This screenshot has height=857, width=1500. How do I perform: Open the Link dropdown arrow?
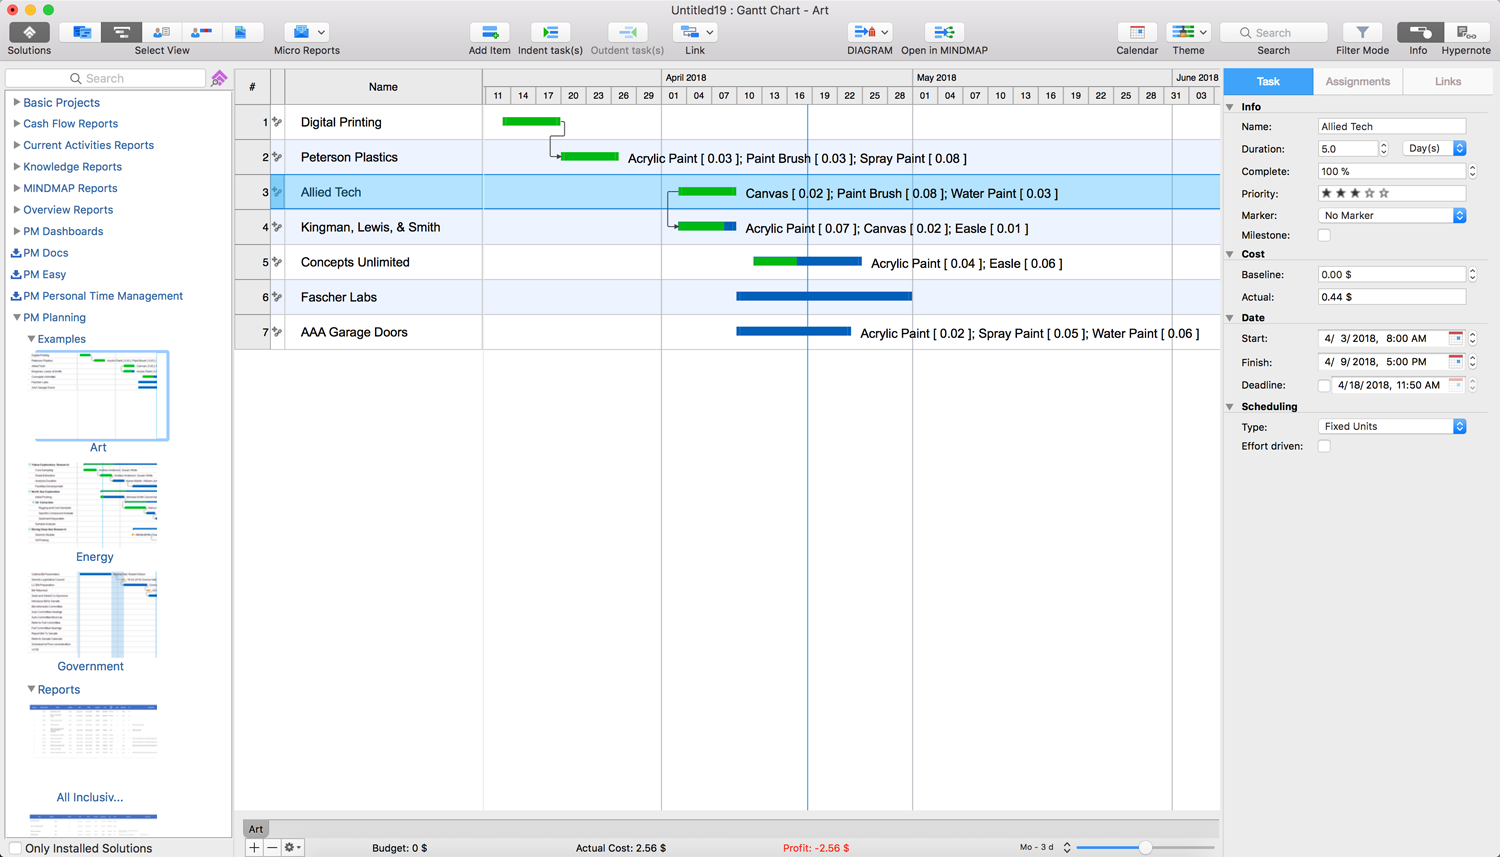(x=710, y=33)
